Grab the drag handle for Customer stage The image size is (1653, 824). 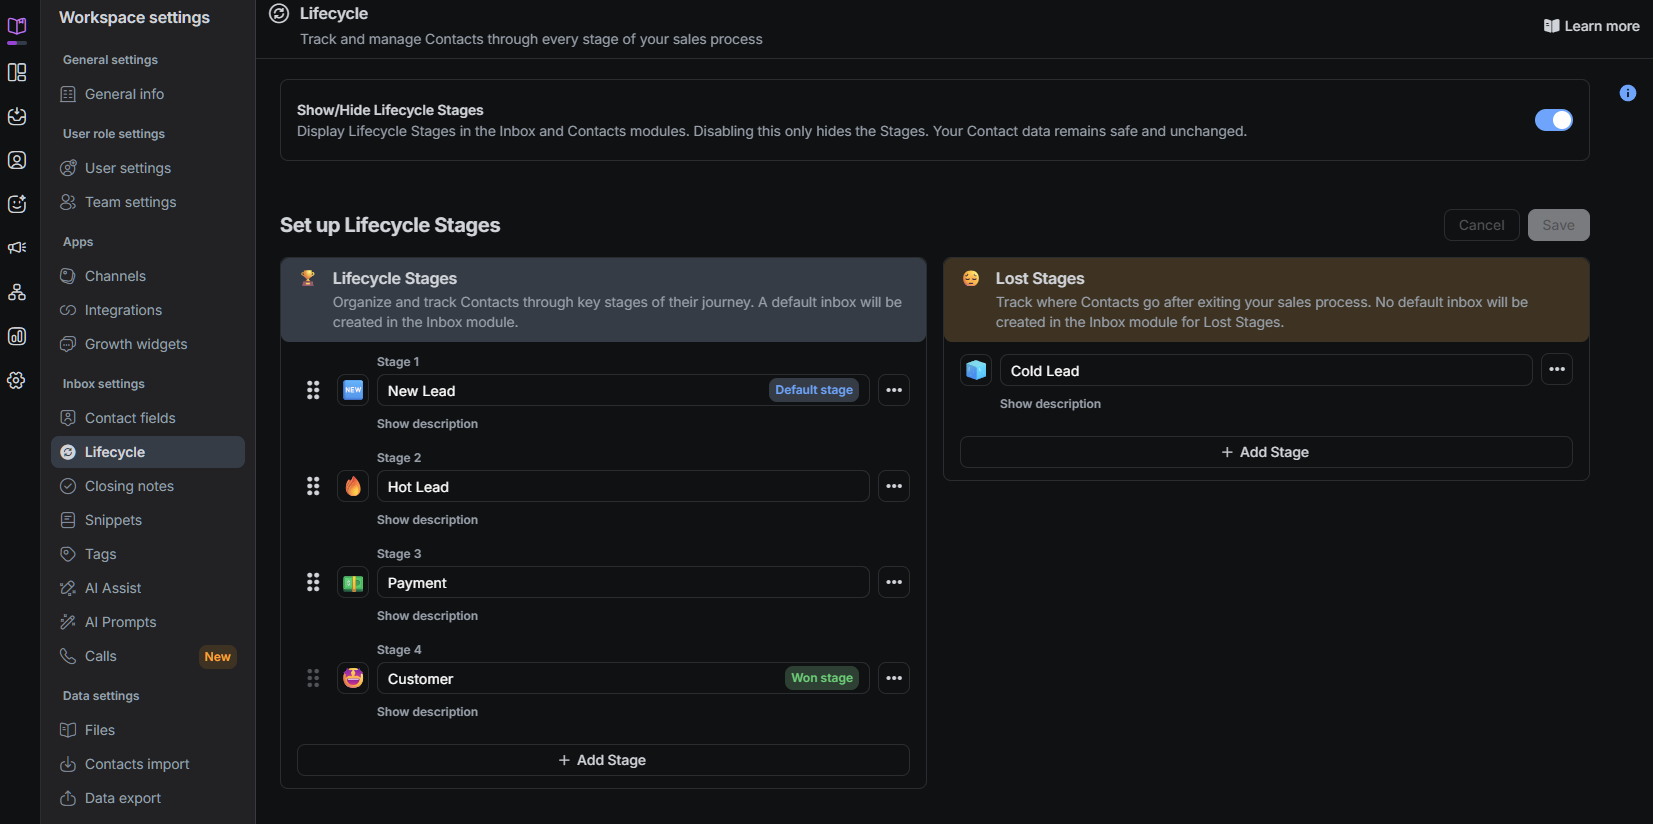pyautogui.click(x=313, y=678)
